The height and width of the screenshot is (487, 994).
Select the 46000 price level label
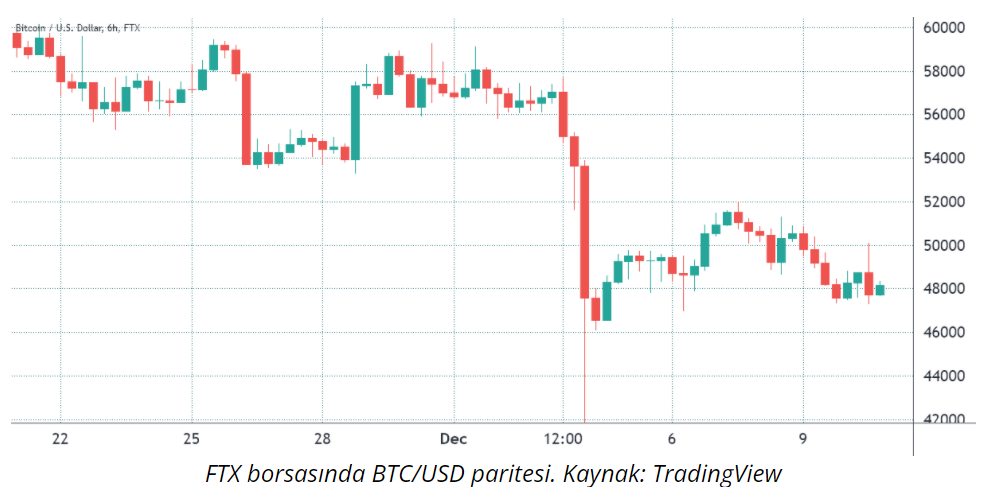coord(944,332)
